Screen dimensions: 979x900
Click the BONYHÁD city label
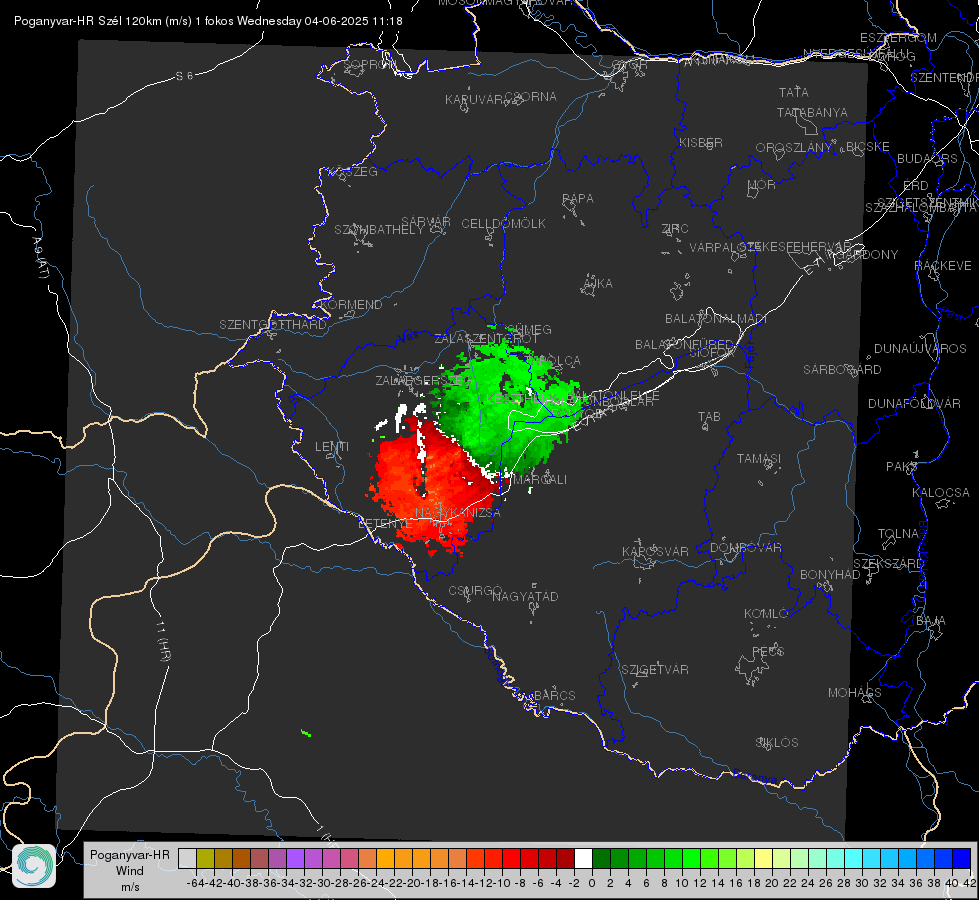tap(830, 575)
